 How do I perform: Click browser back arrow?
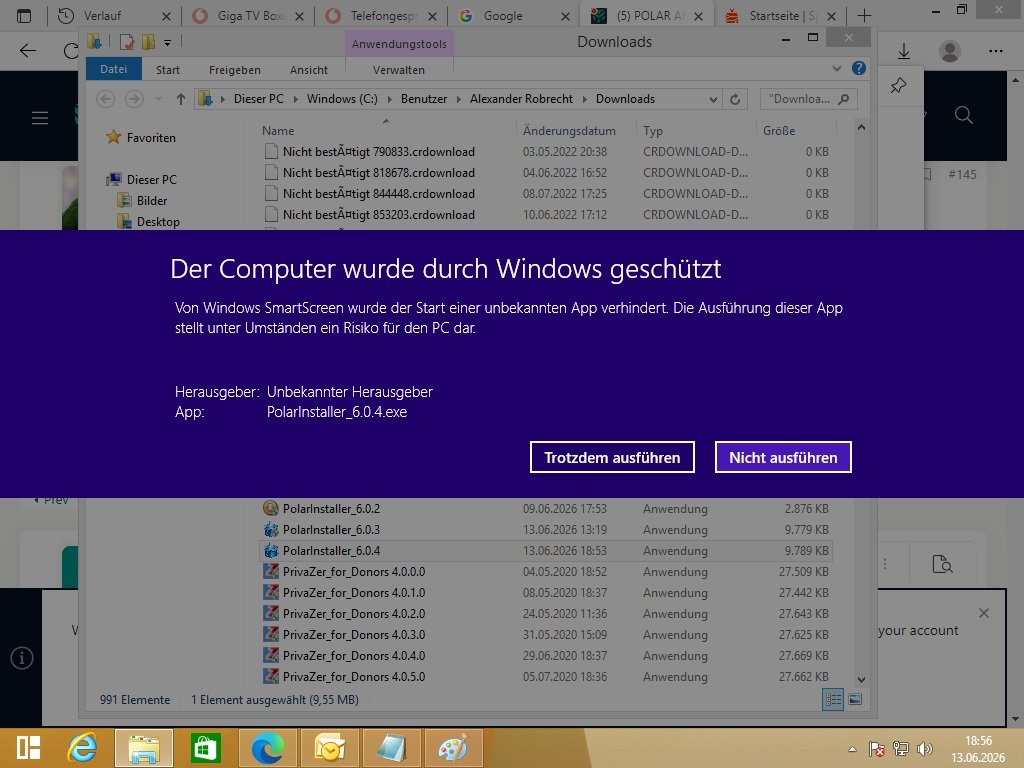pos(27,51)
